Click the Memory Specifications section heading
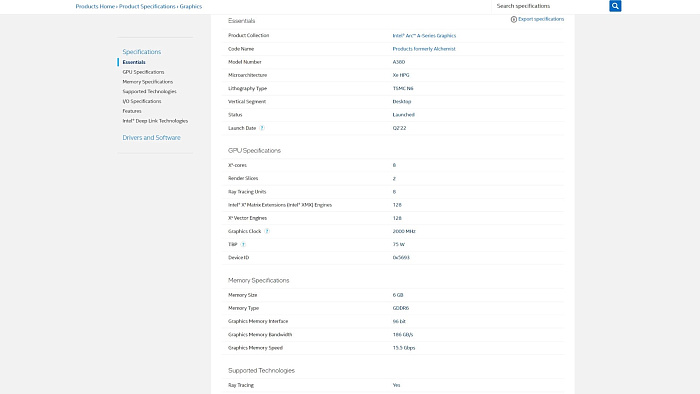The image size is (700, 394). (258, 280)
